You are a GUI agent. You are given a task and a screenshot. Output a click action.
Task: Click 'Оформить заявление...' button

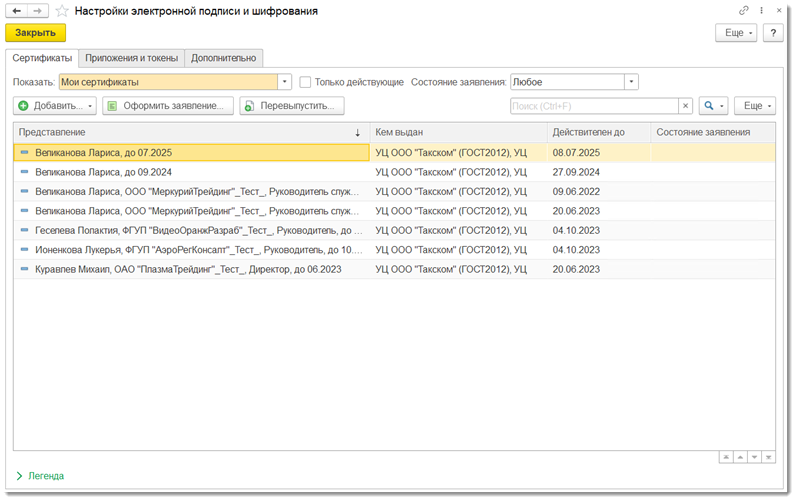pyautogui.click(x=168, y=106)
